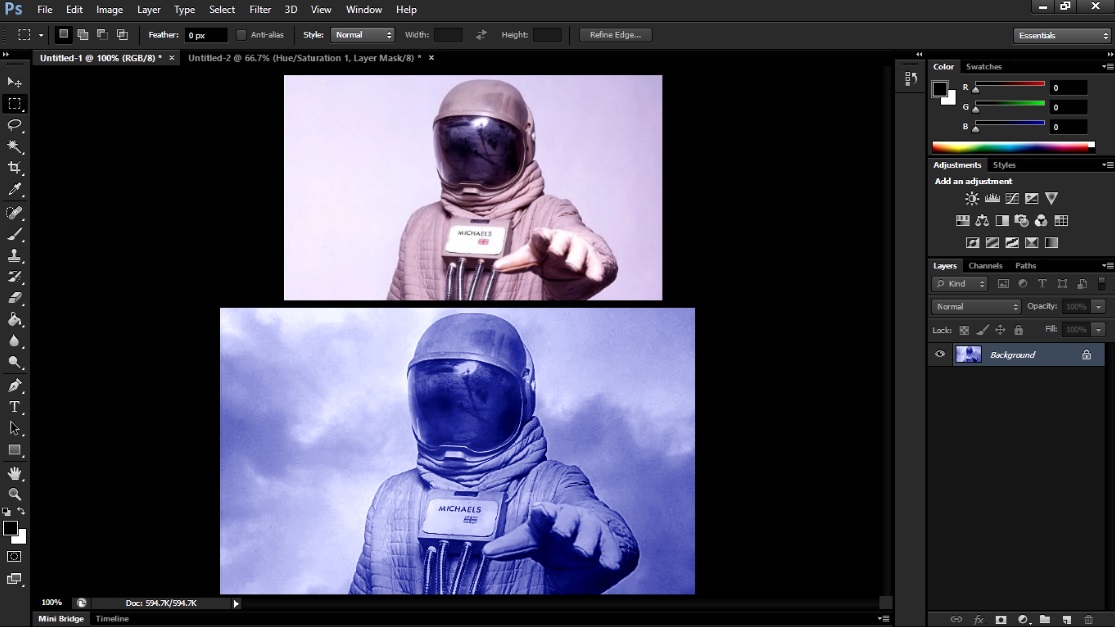Select the Crop tool
The height and width of the screenshot is (627, 1115).
tap(15, 168)
